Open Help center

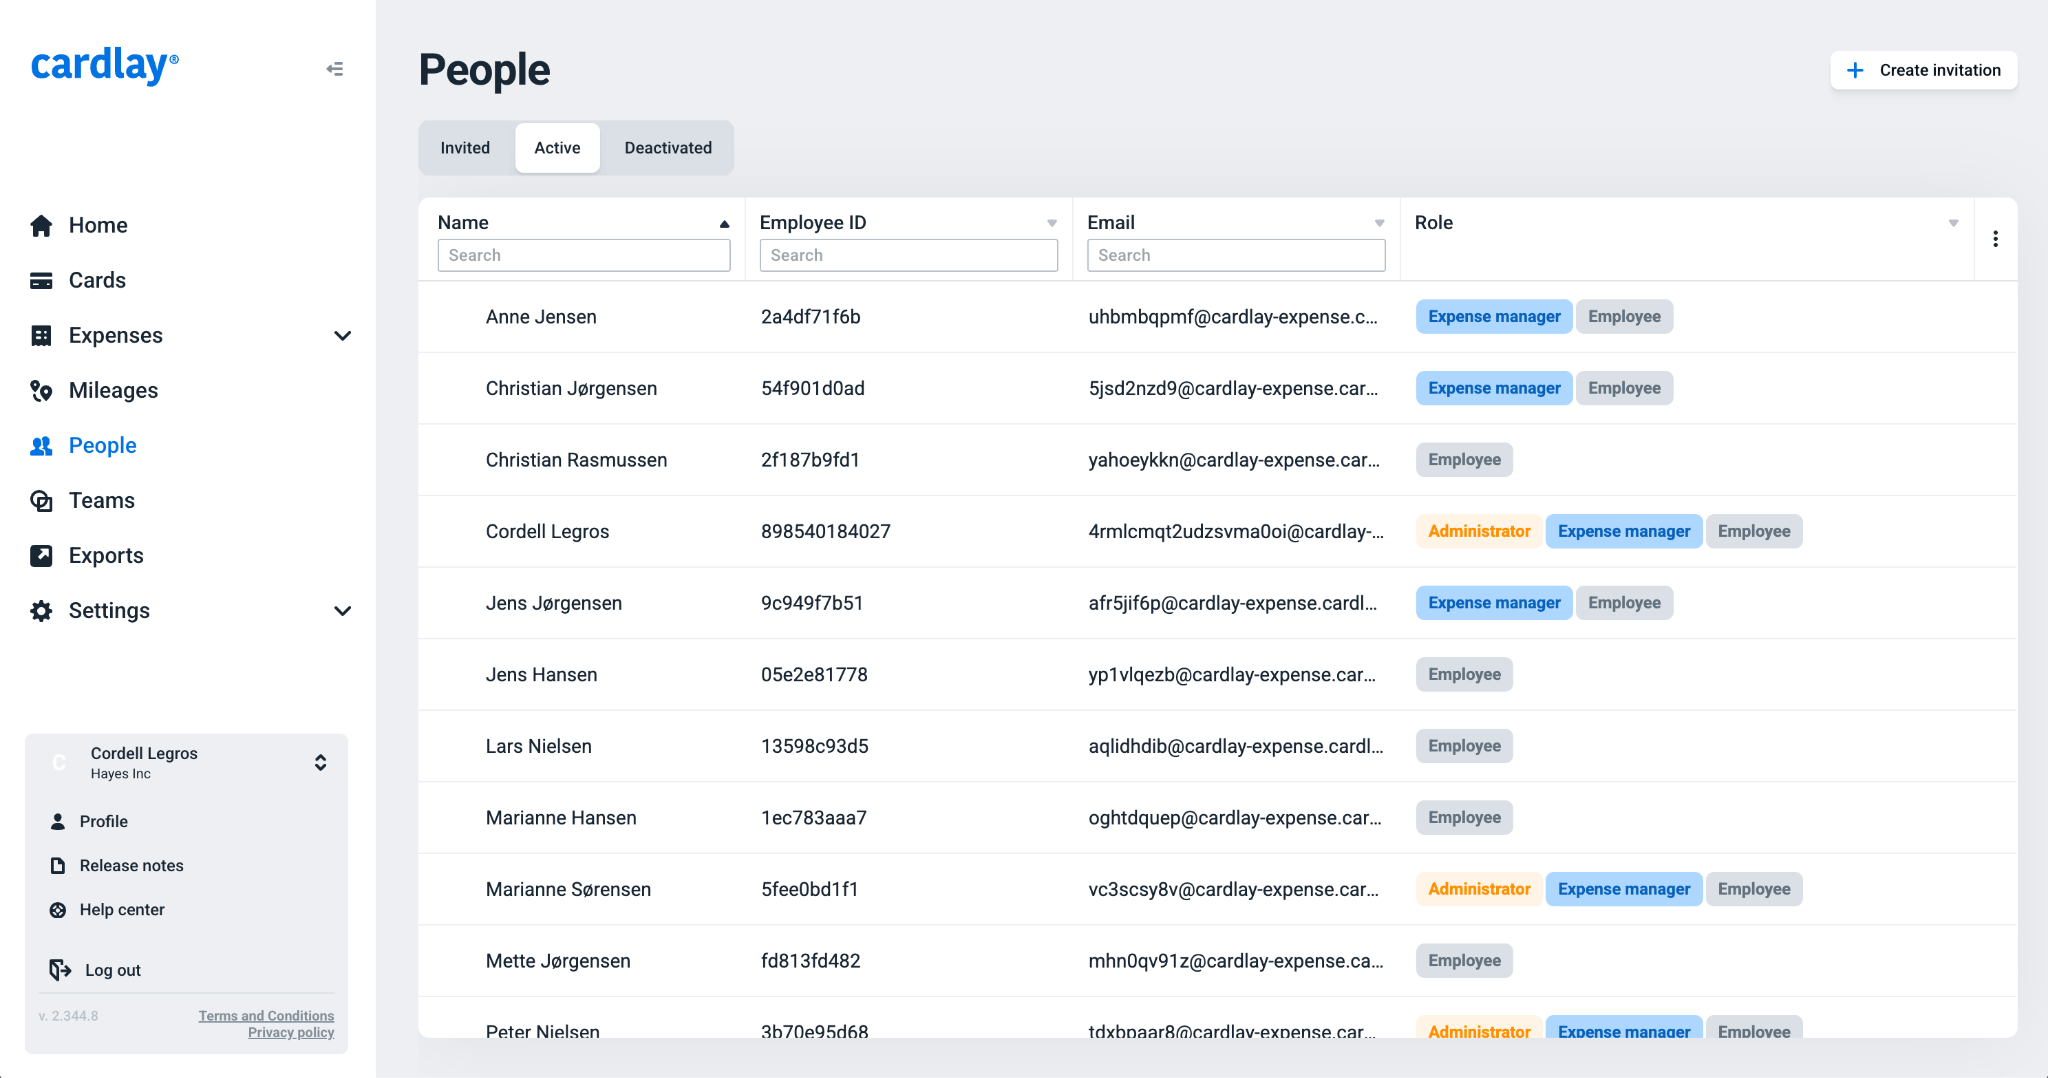tap(122, 909)
